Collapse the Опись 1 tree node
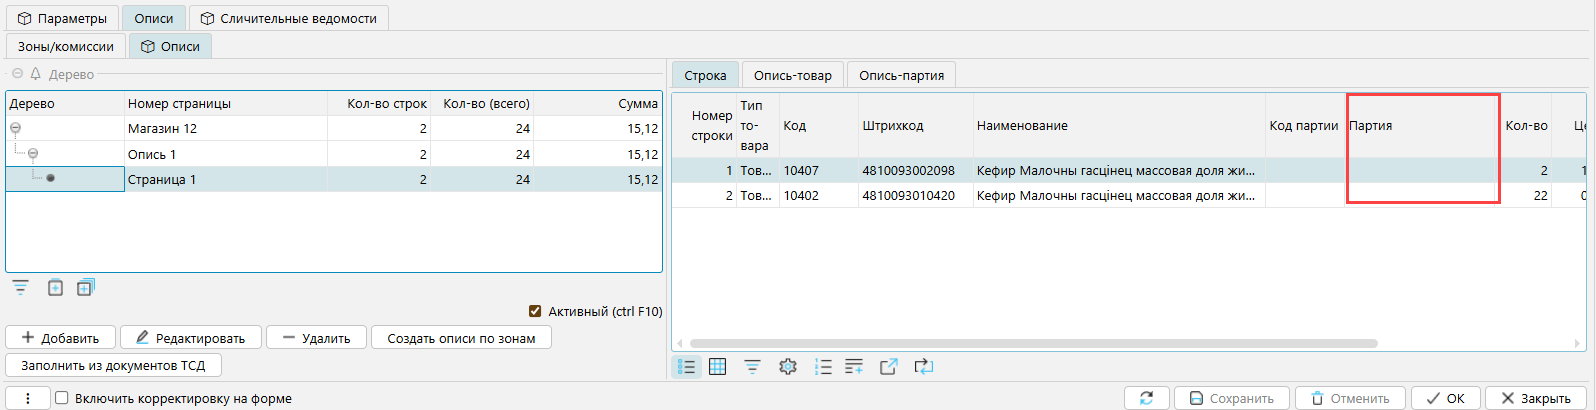The height and width of the screenshot is (410, 1596). (x=33, y=154)
